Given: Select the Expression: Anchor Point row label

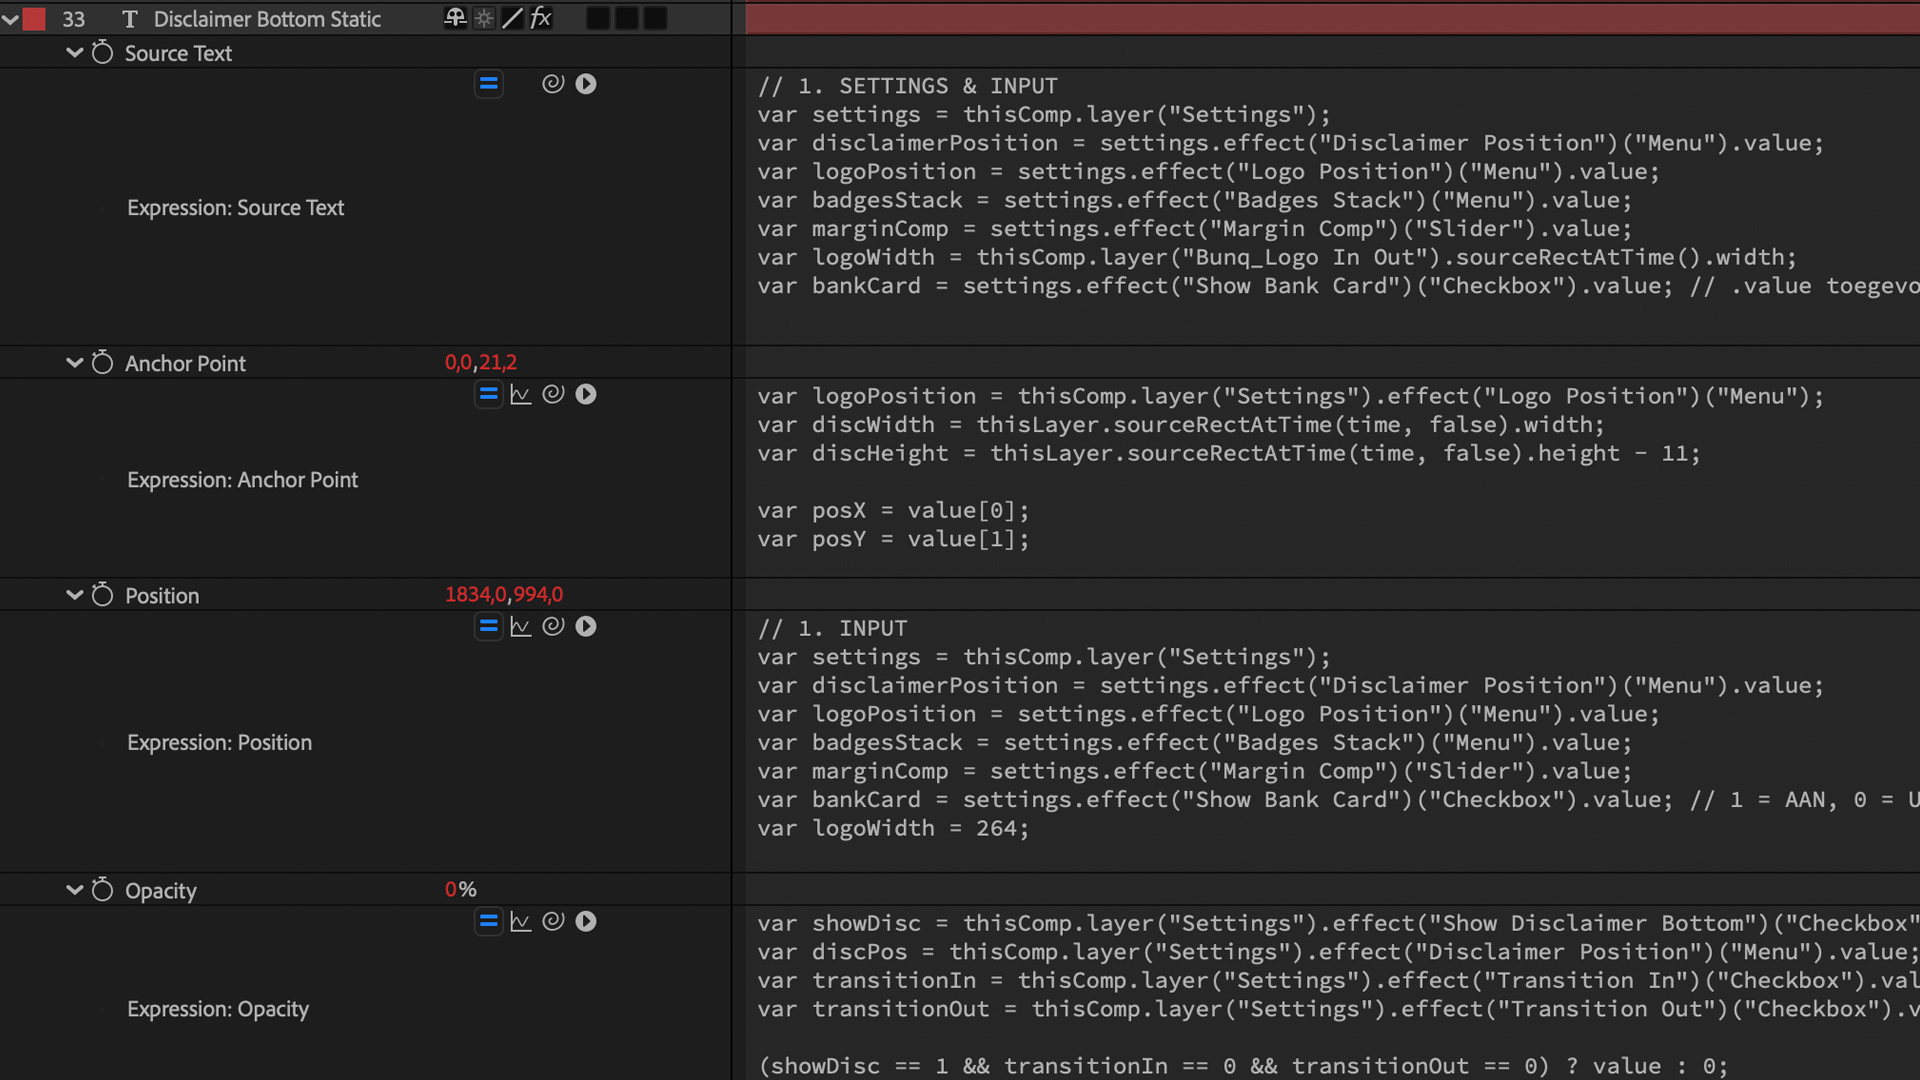Looking at the screenshot, I should click(x=242, y=480).
